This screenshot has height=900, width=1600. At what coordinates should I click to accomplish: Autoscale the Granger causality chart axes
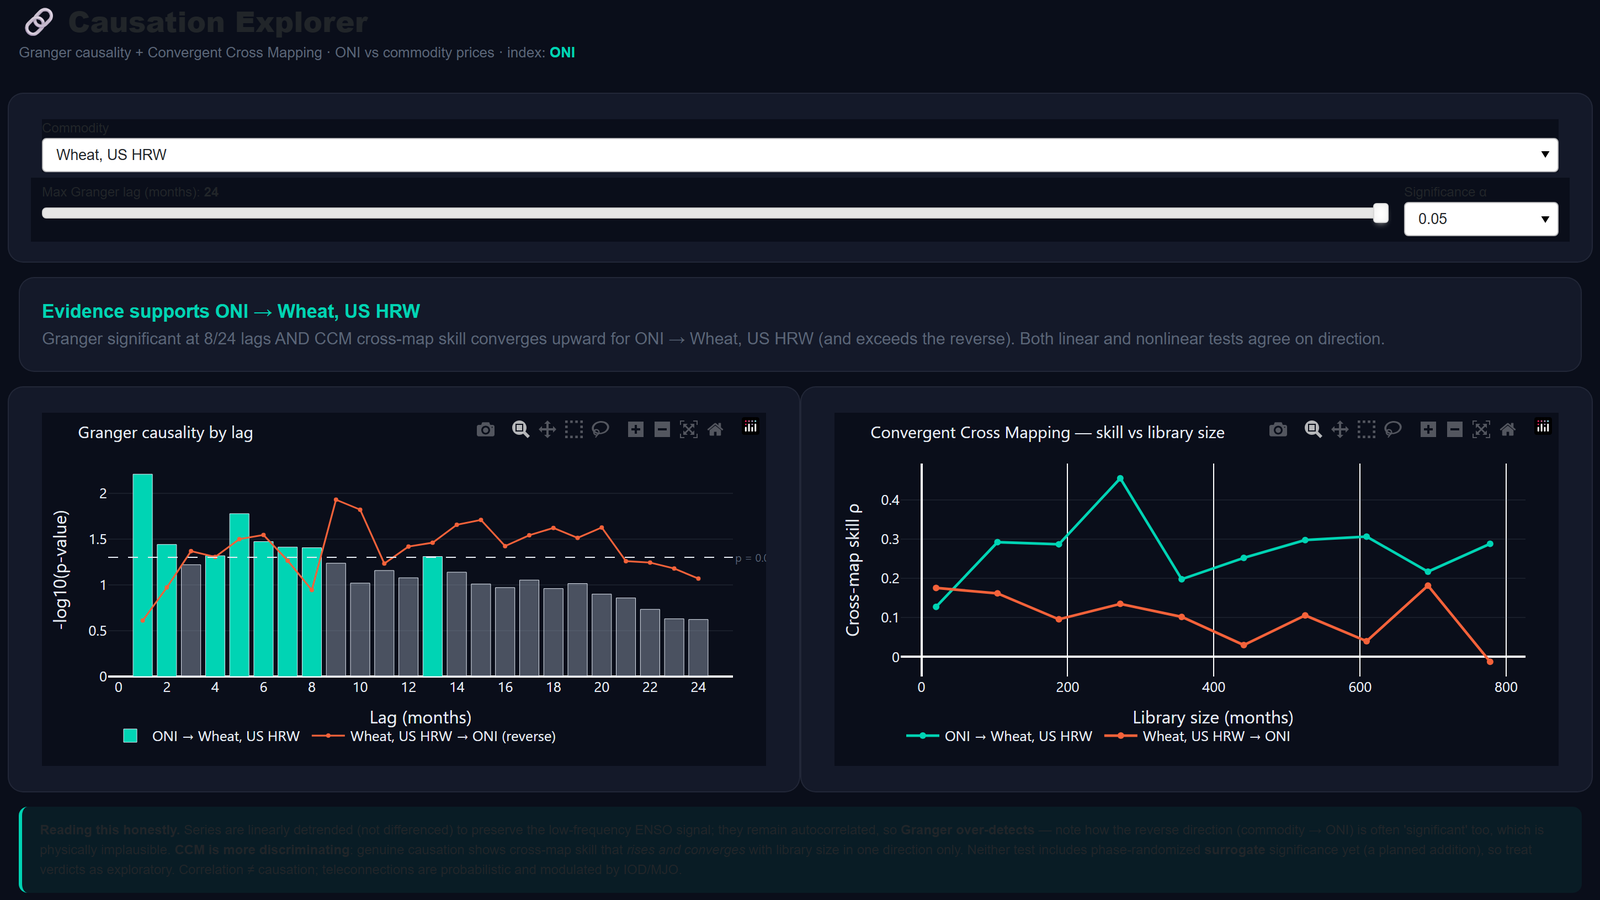click(689, 429)
